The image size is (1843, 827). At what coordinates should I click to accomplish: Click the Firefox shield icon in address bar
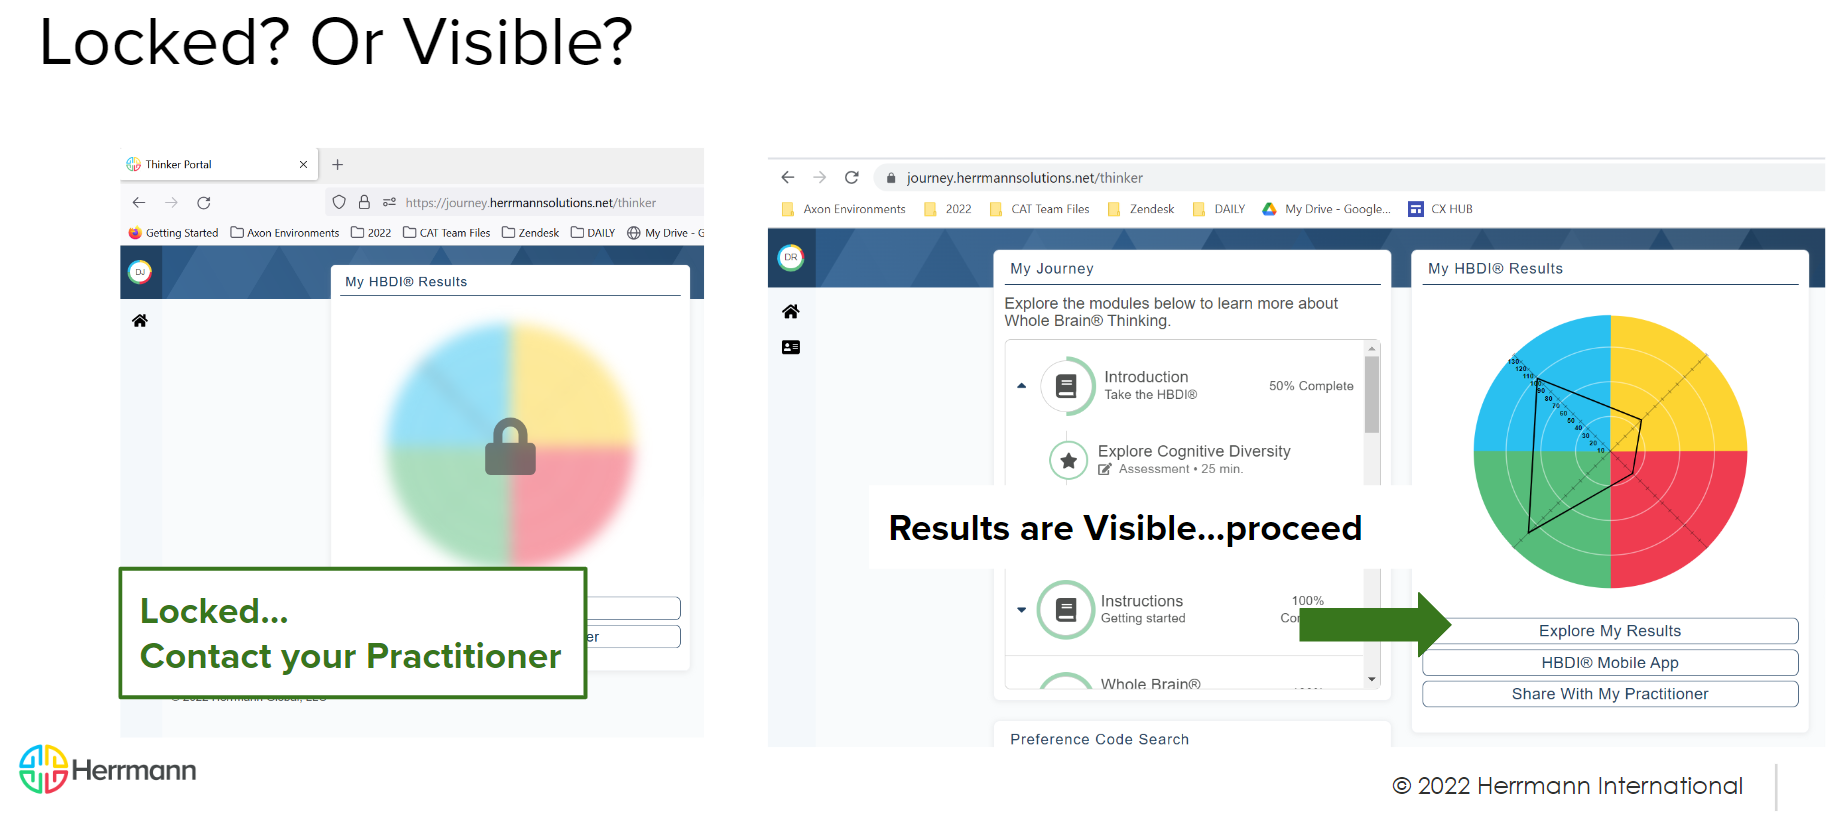click(x=339, y=202)
